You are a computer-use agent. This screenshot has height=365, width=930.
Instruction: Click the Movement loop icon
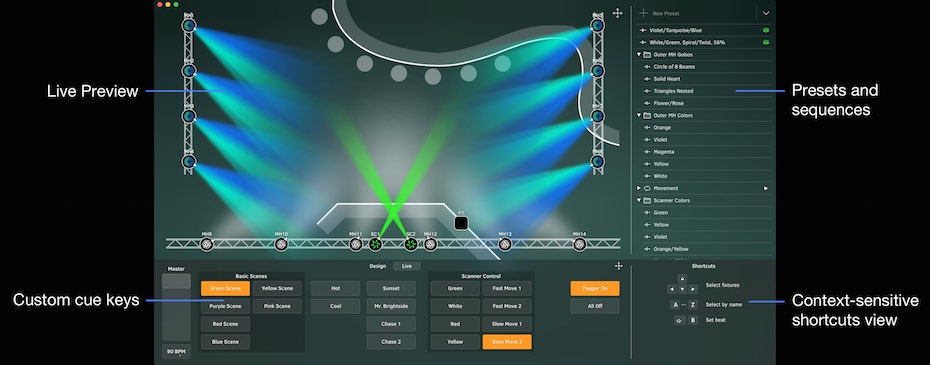(648, 188)
